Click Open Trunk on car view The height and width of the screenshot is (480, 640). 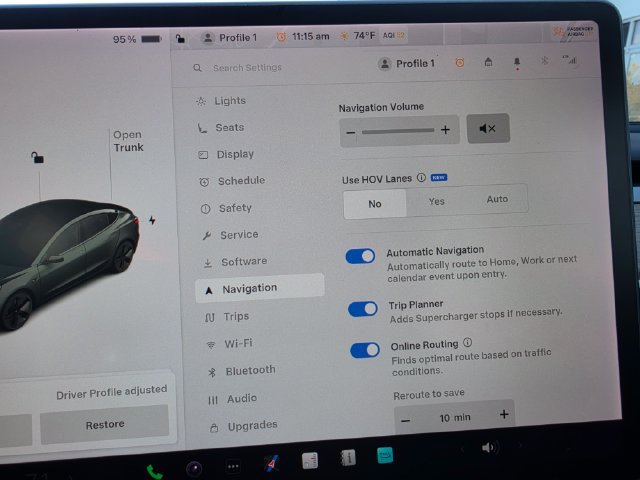pos(128,141)
